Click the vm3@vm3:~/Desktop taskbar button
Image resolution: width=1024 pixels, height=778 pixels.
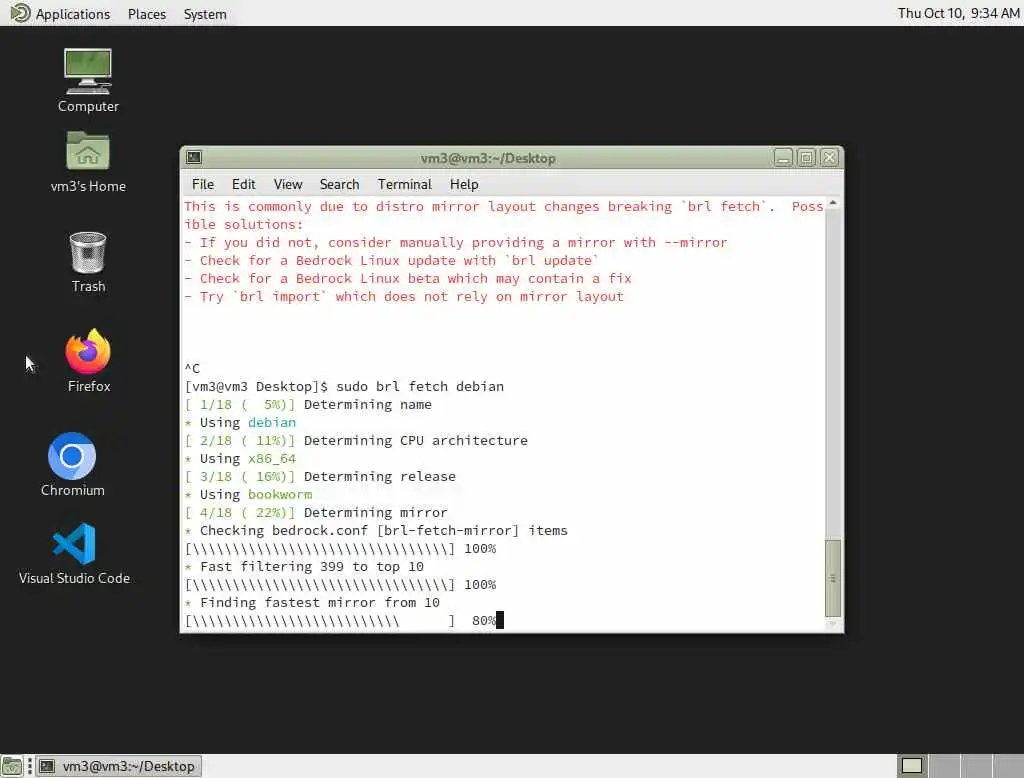click(118, 766)
